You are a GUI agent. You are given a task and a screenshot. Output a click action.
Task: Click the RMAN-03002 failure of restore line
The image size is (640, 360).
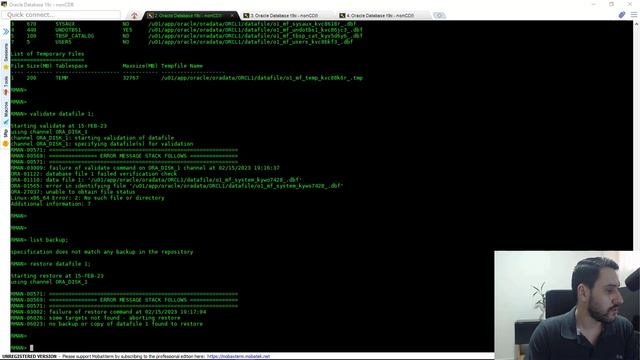point(108,312)
